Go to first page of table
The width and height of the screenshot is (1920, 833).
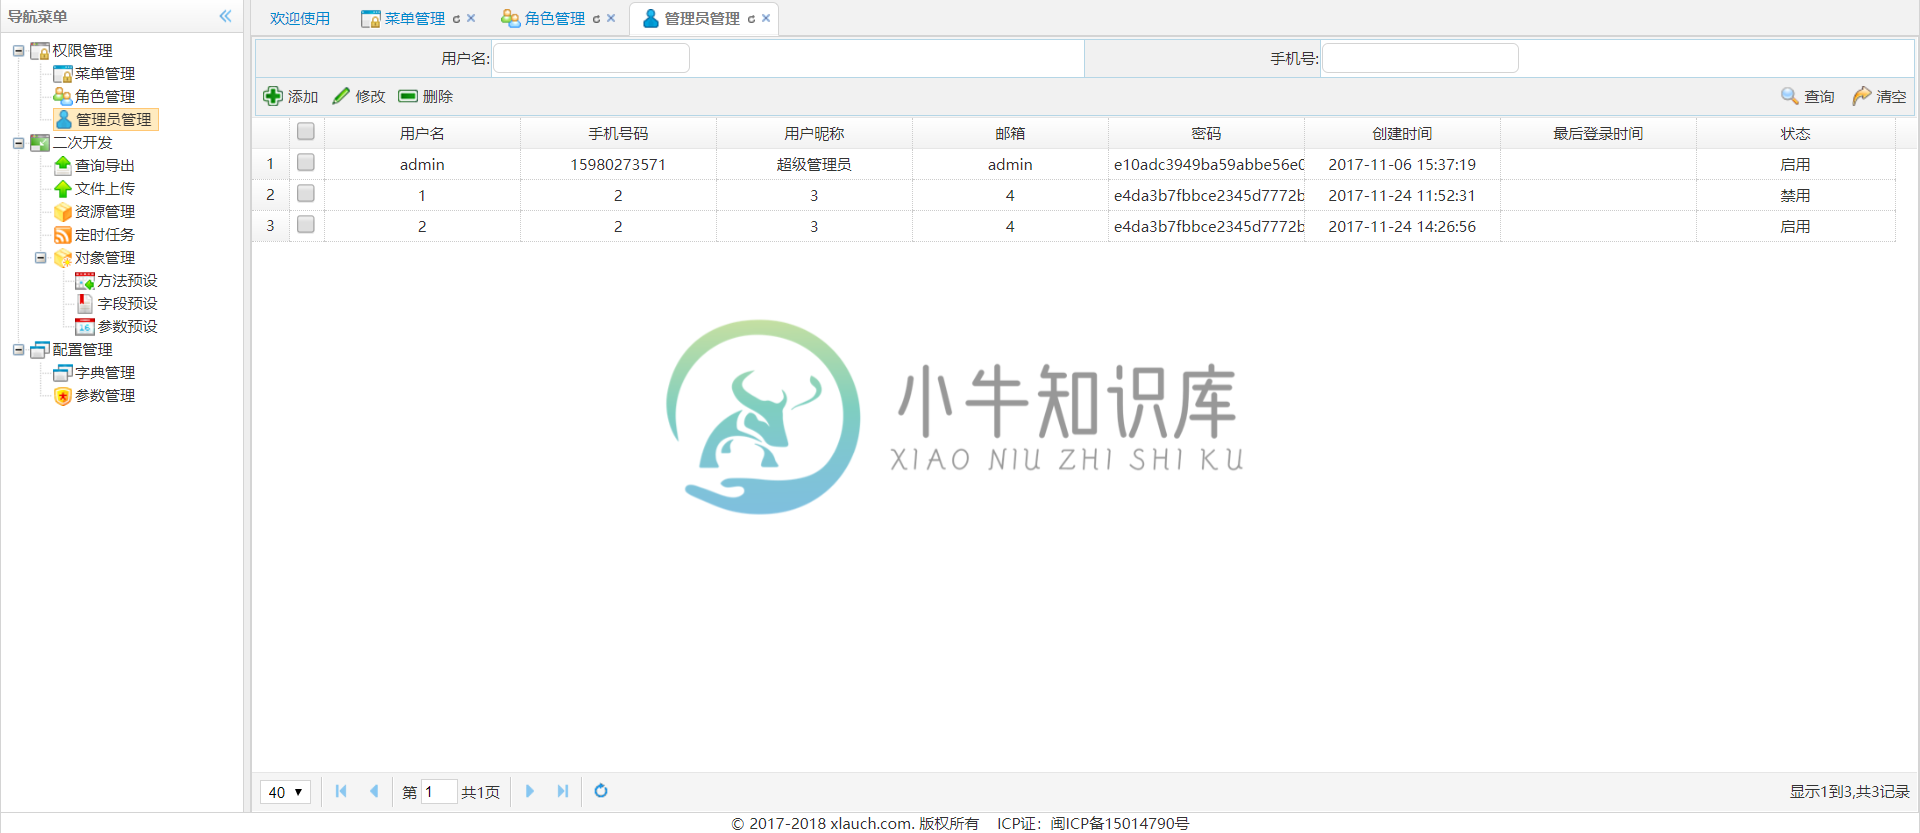point(341,791)
